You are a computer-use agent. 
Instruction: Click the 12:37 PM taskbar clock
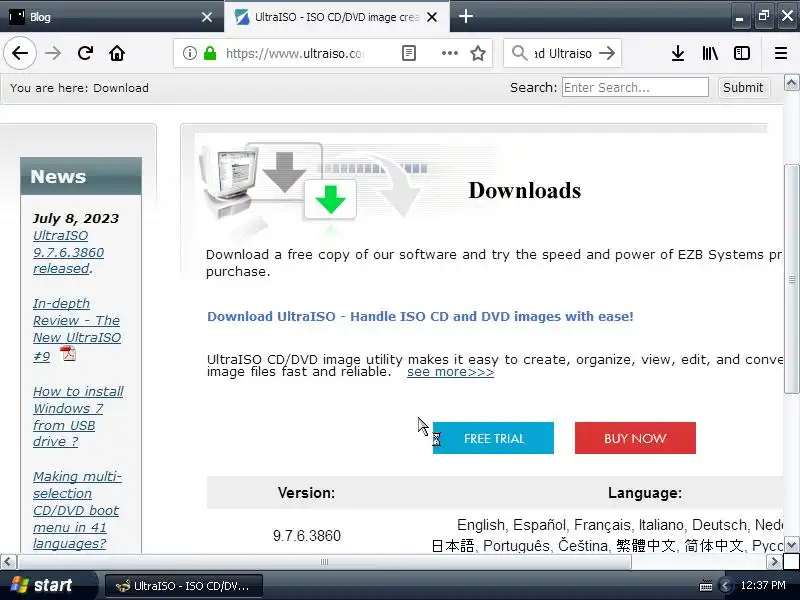(763, 585)
